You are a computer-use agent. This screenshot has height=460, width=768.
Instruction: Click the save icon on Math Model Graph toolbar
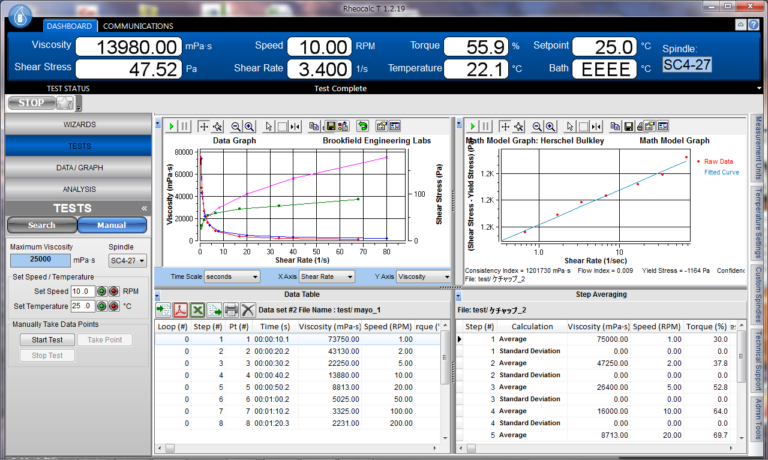tap(628, 127)
